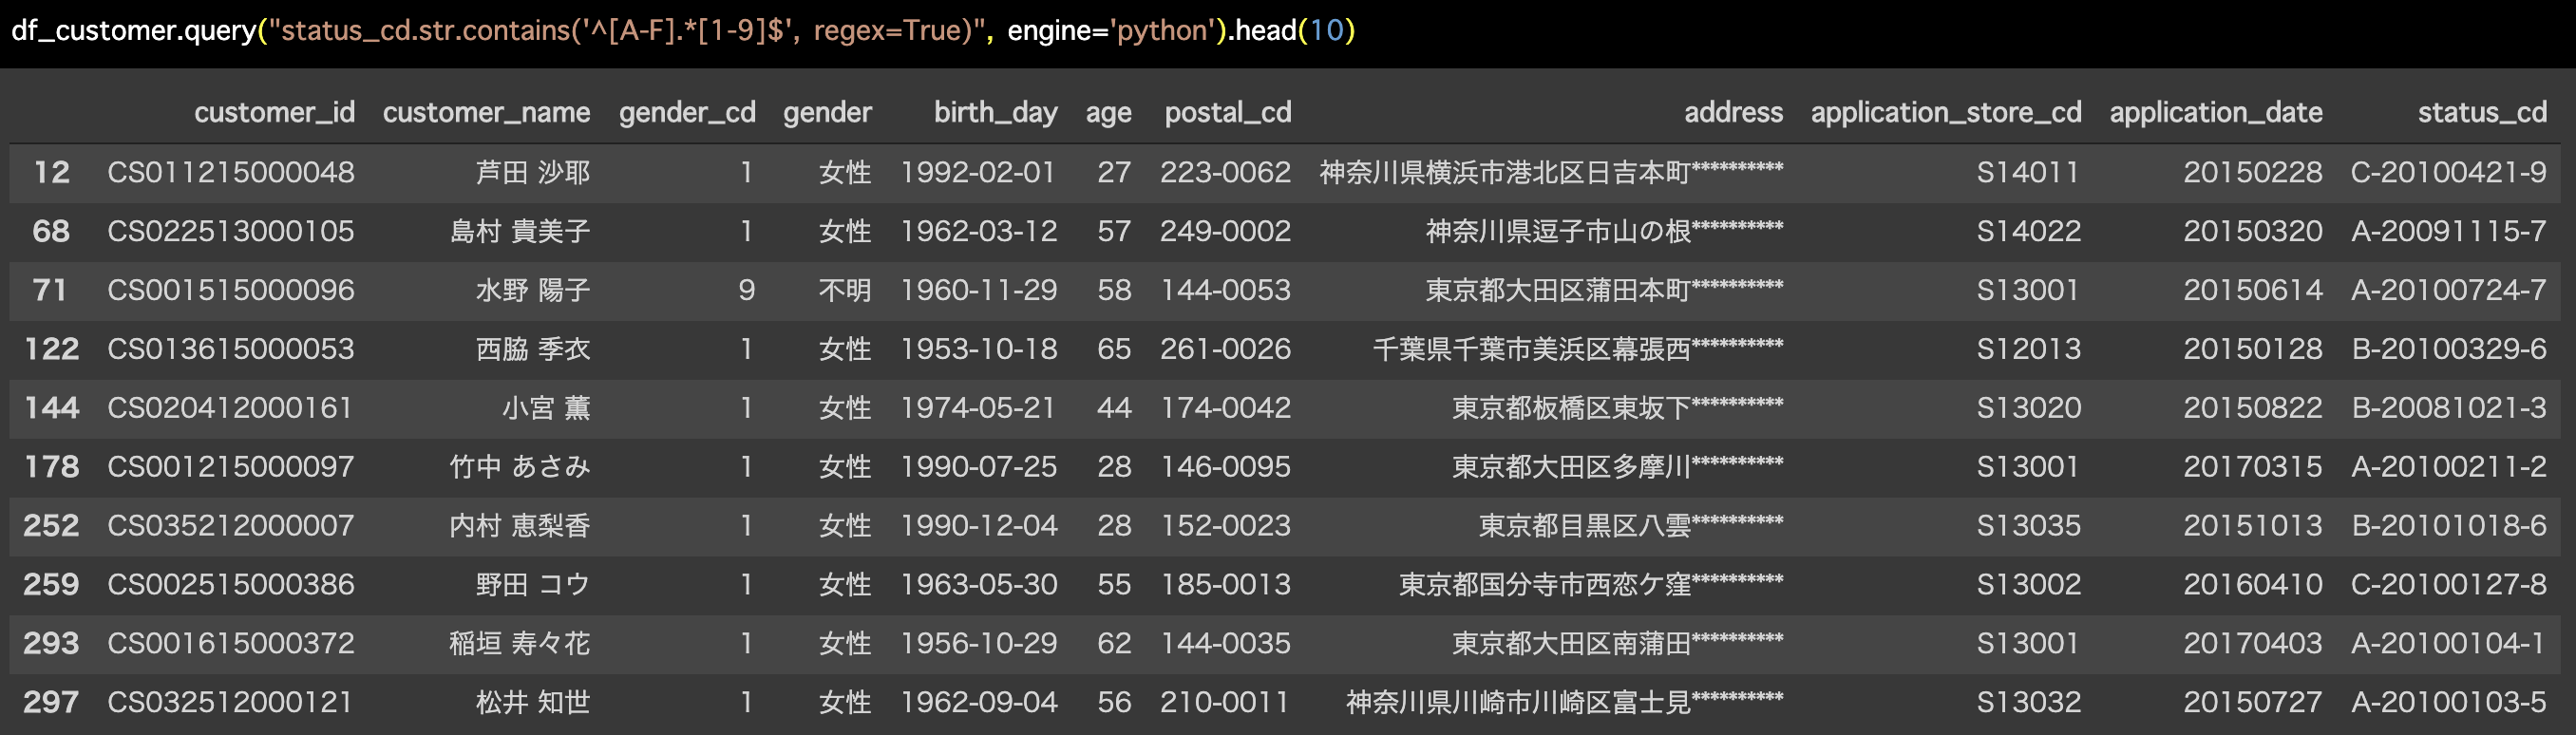Click birth date 1963-05-30

978,585
